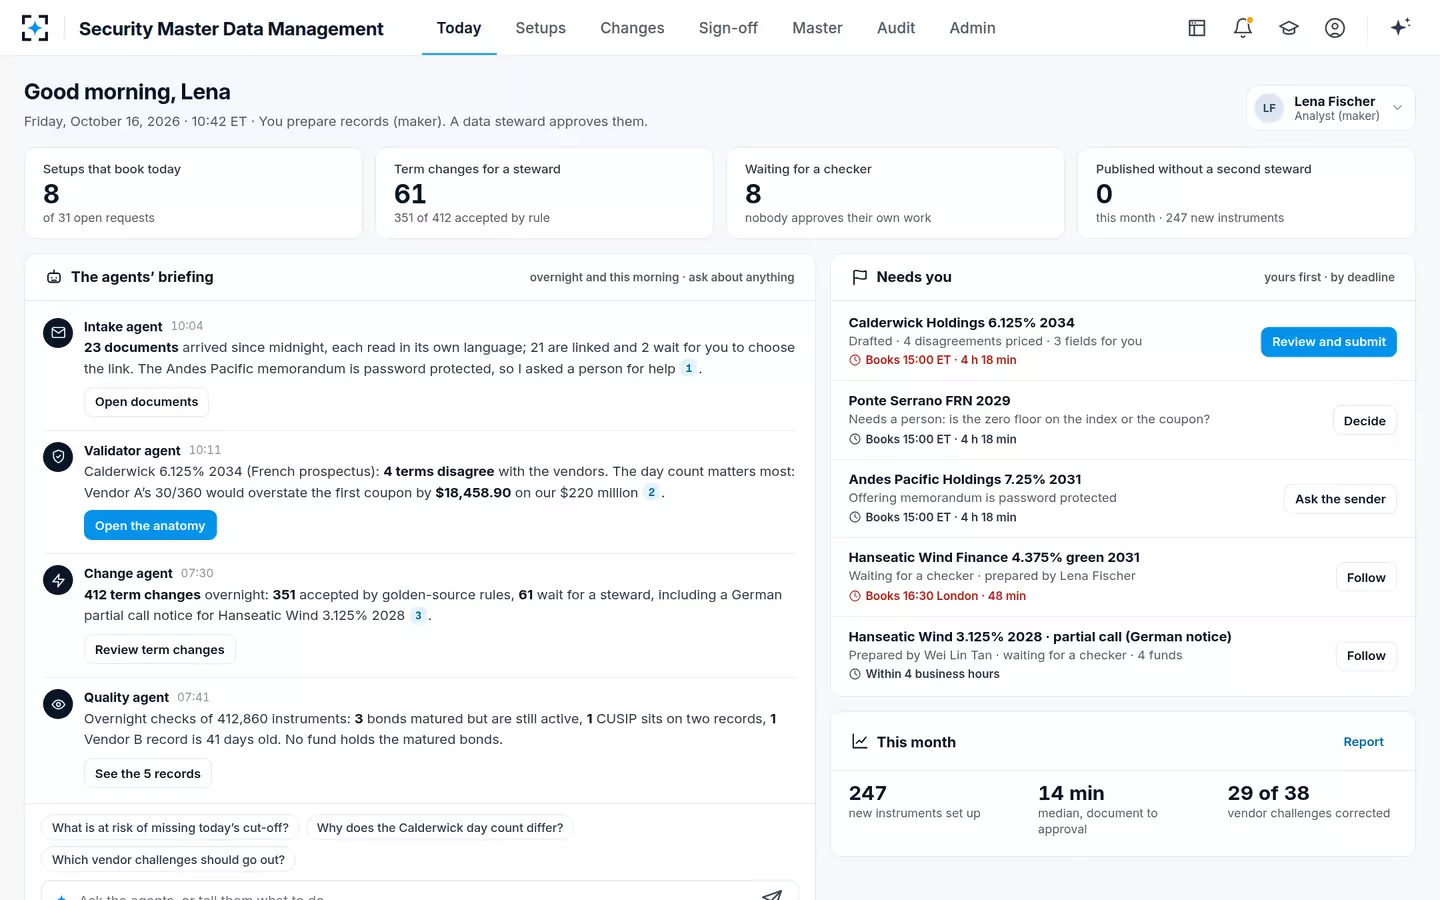This screenshot has height=900, width=1440.
Task: Open the Audit tab
Action: coord(896,28)
